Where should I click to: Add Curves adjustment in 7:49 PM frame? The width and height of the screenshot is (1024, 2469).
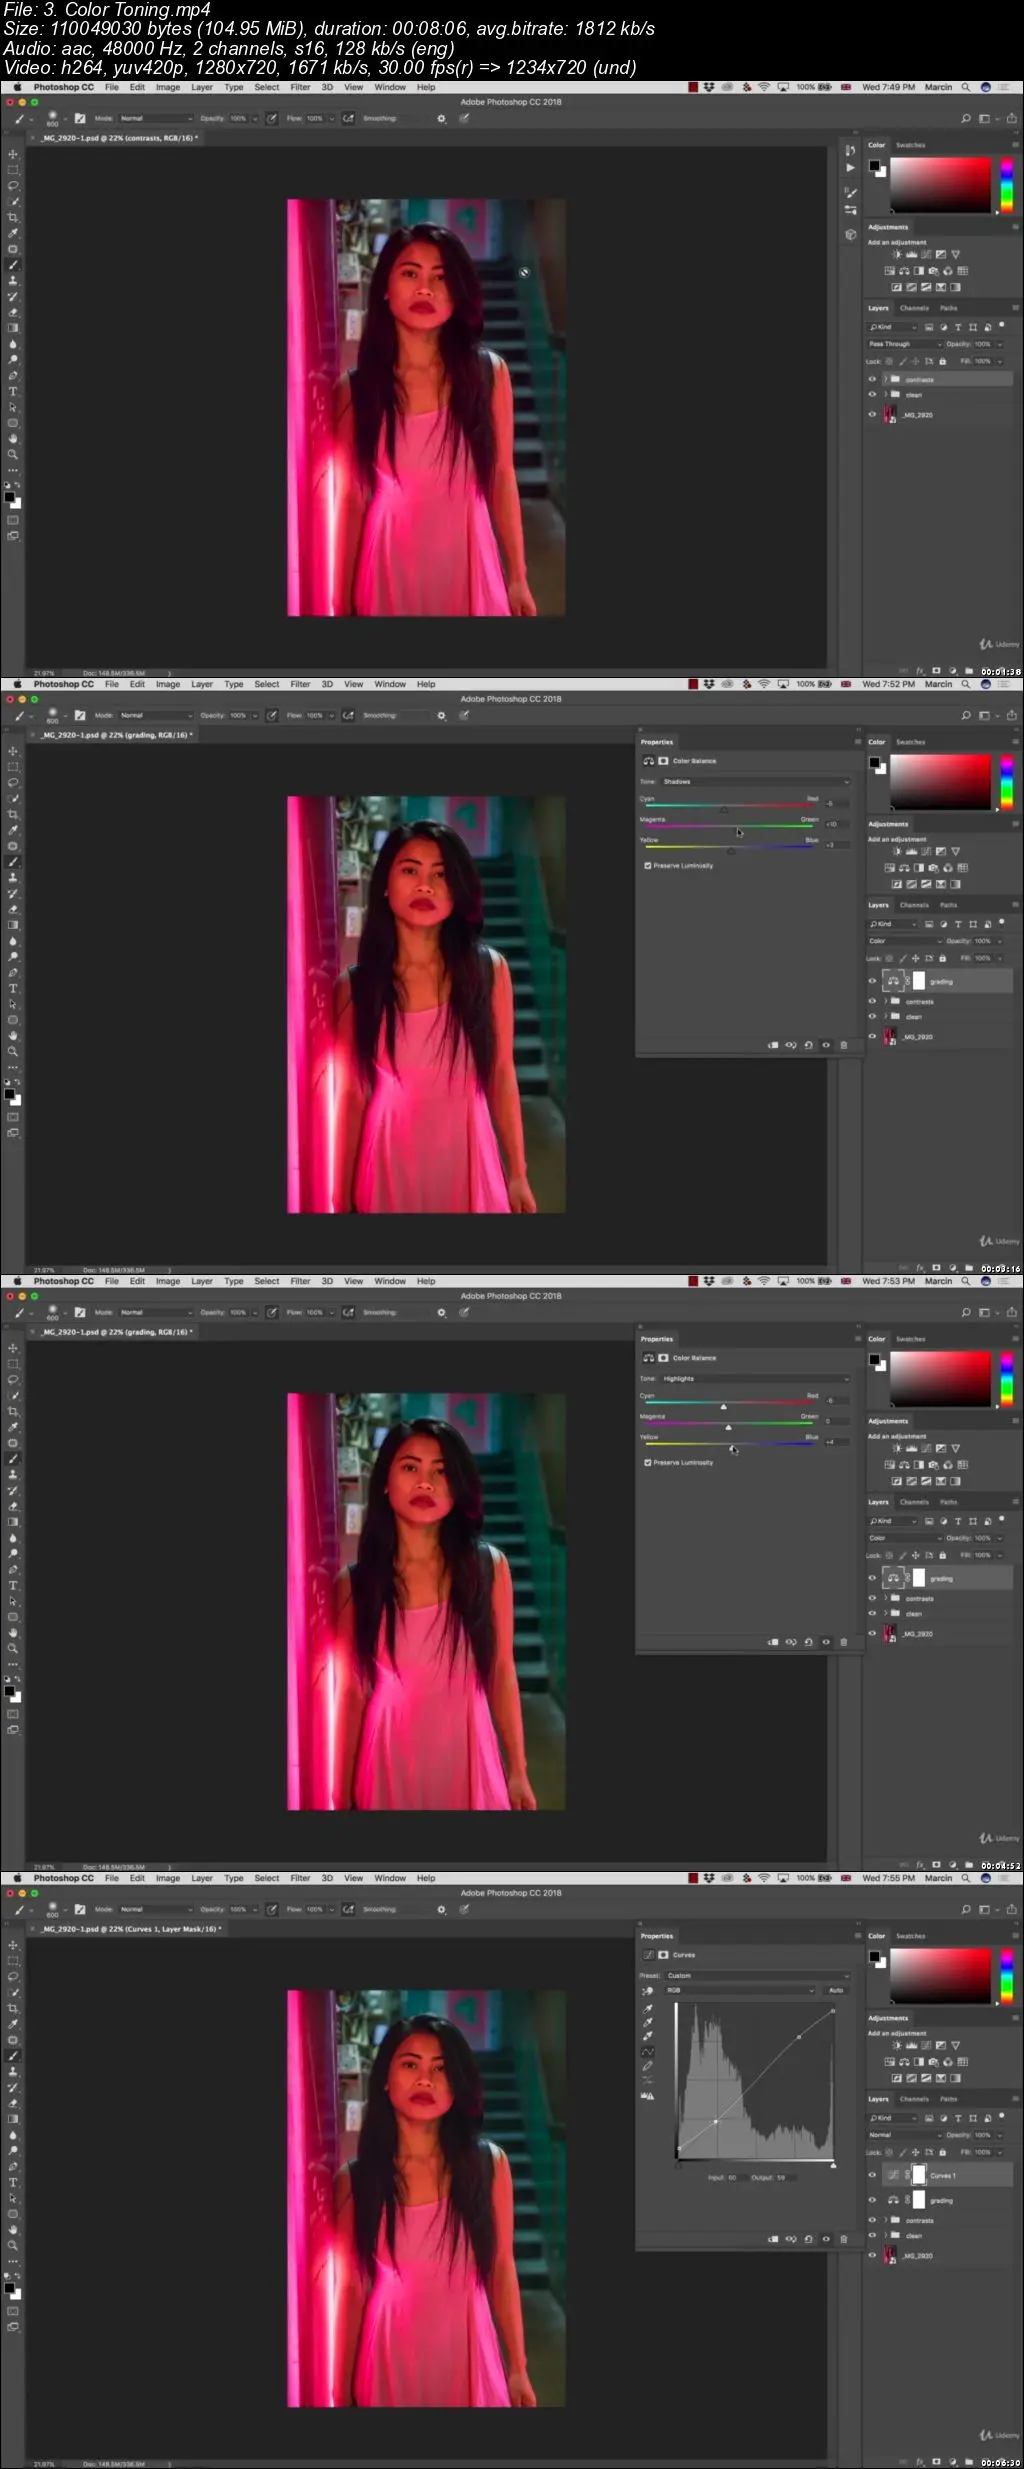[926, 254]
